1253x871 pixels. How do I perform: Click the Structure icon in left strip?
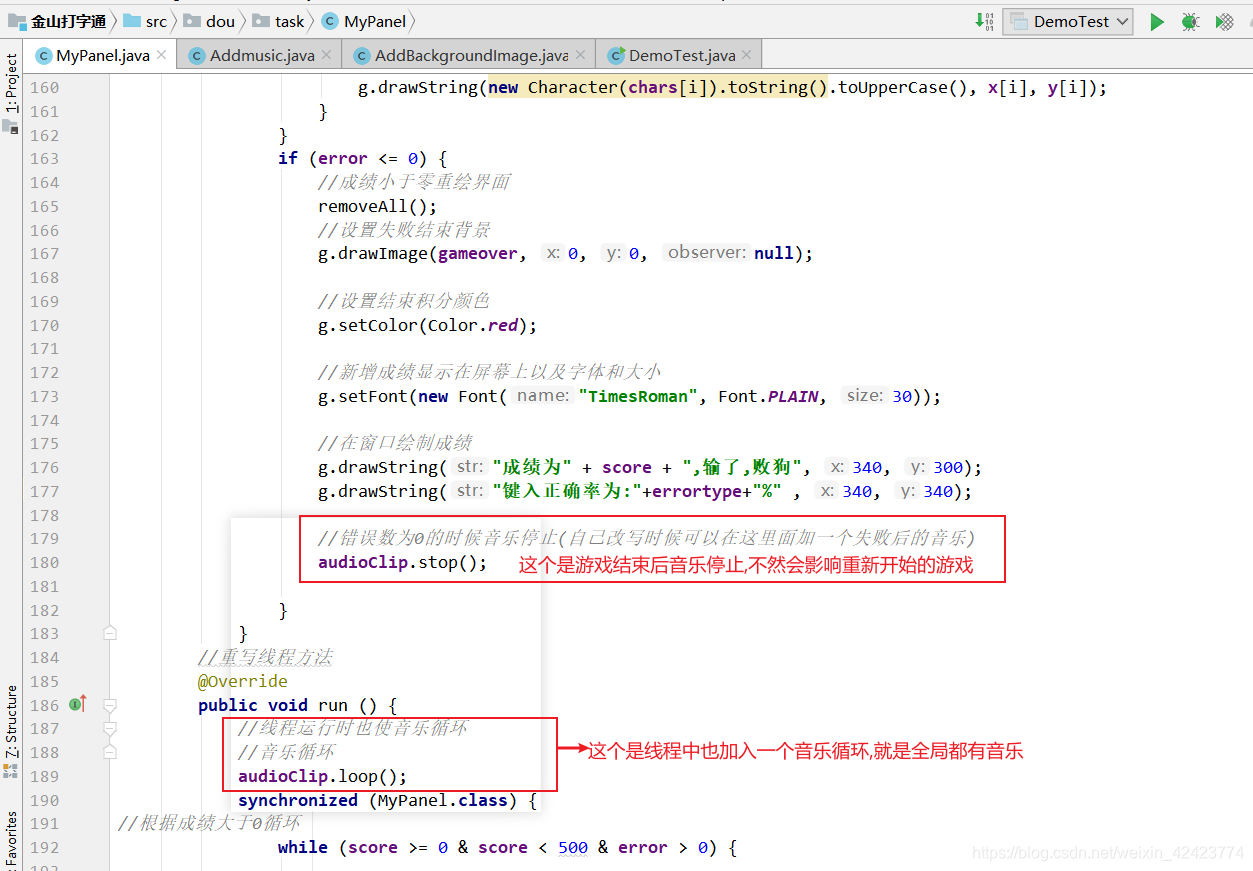(x=10, y=771)
